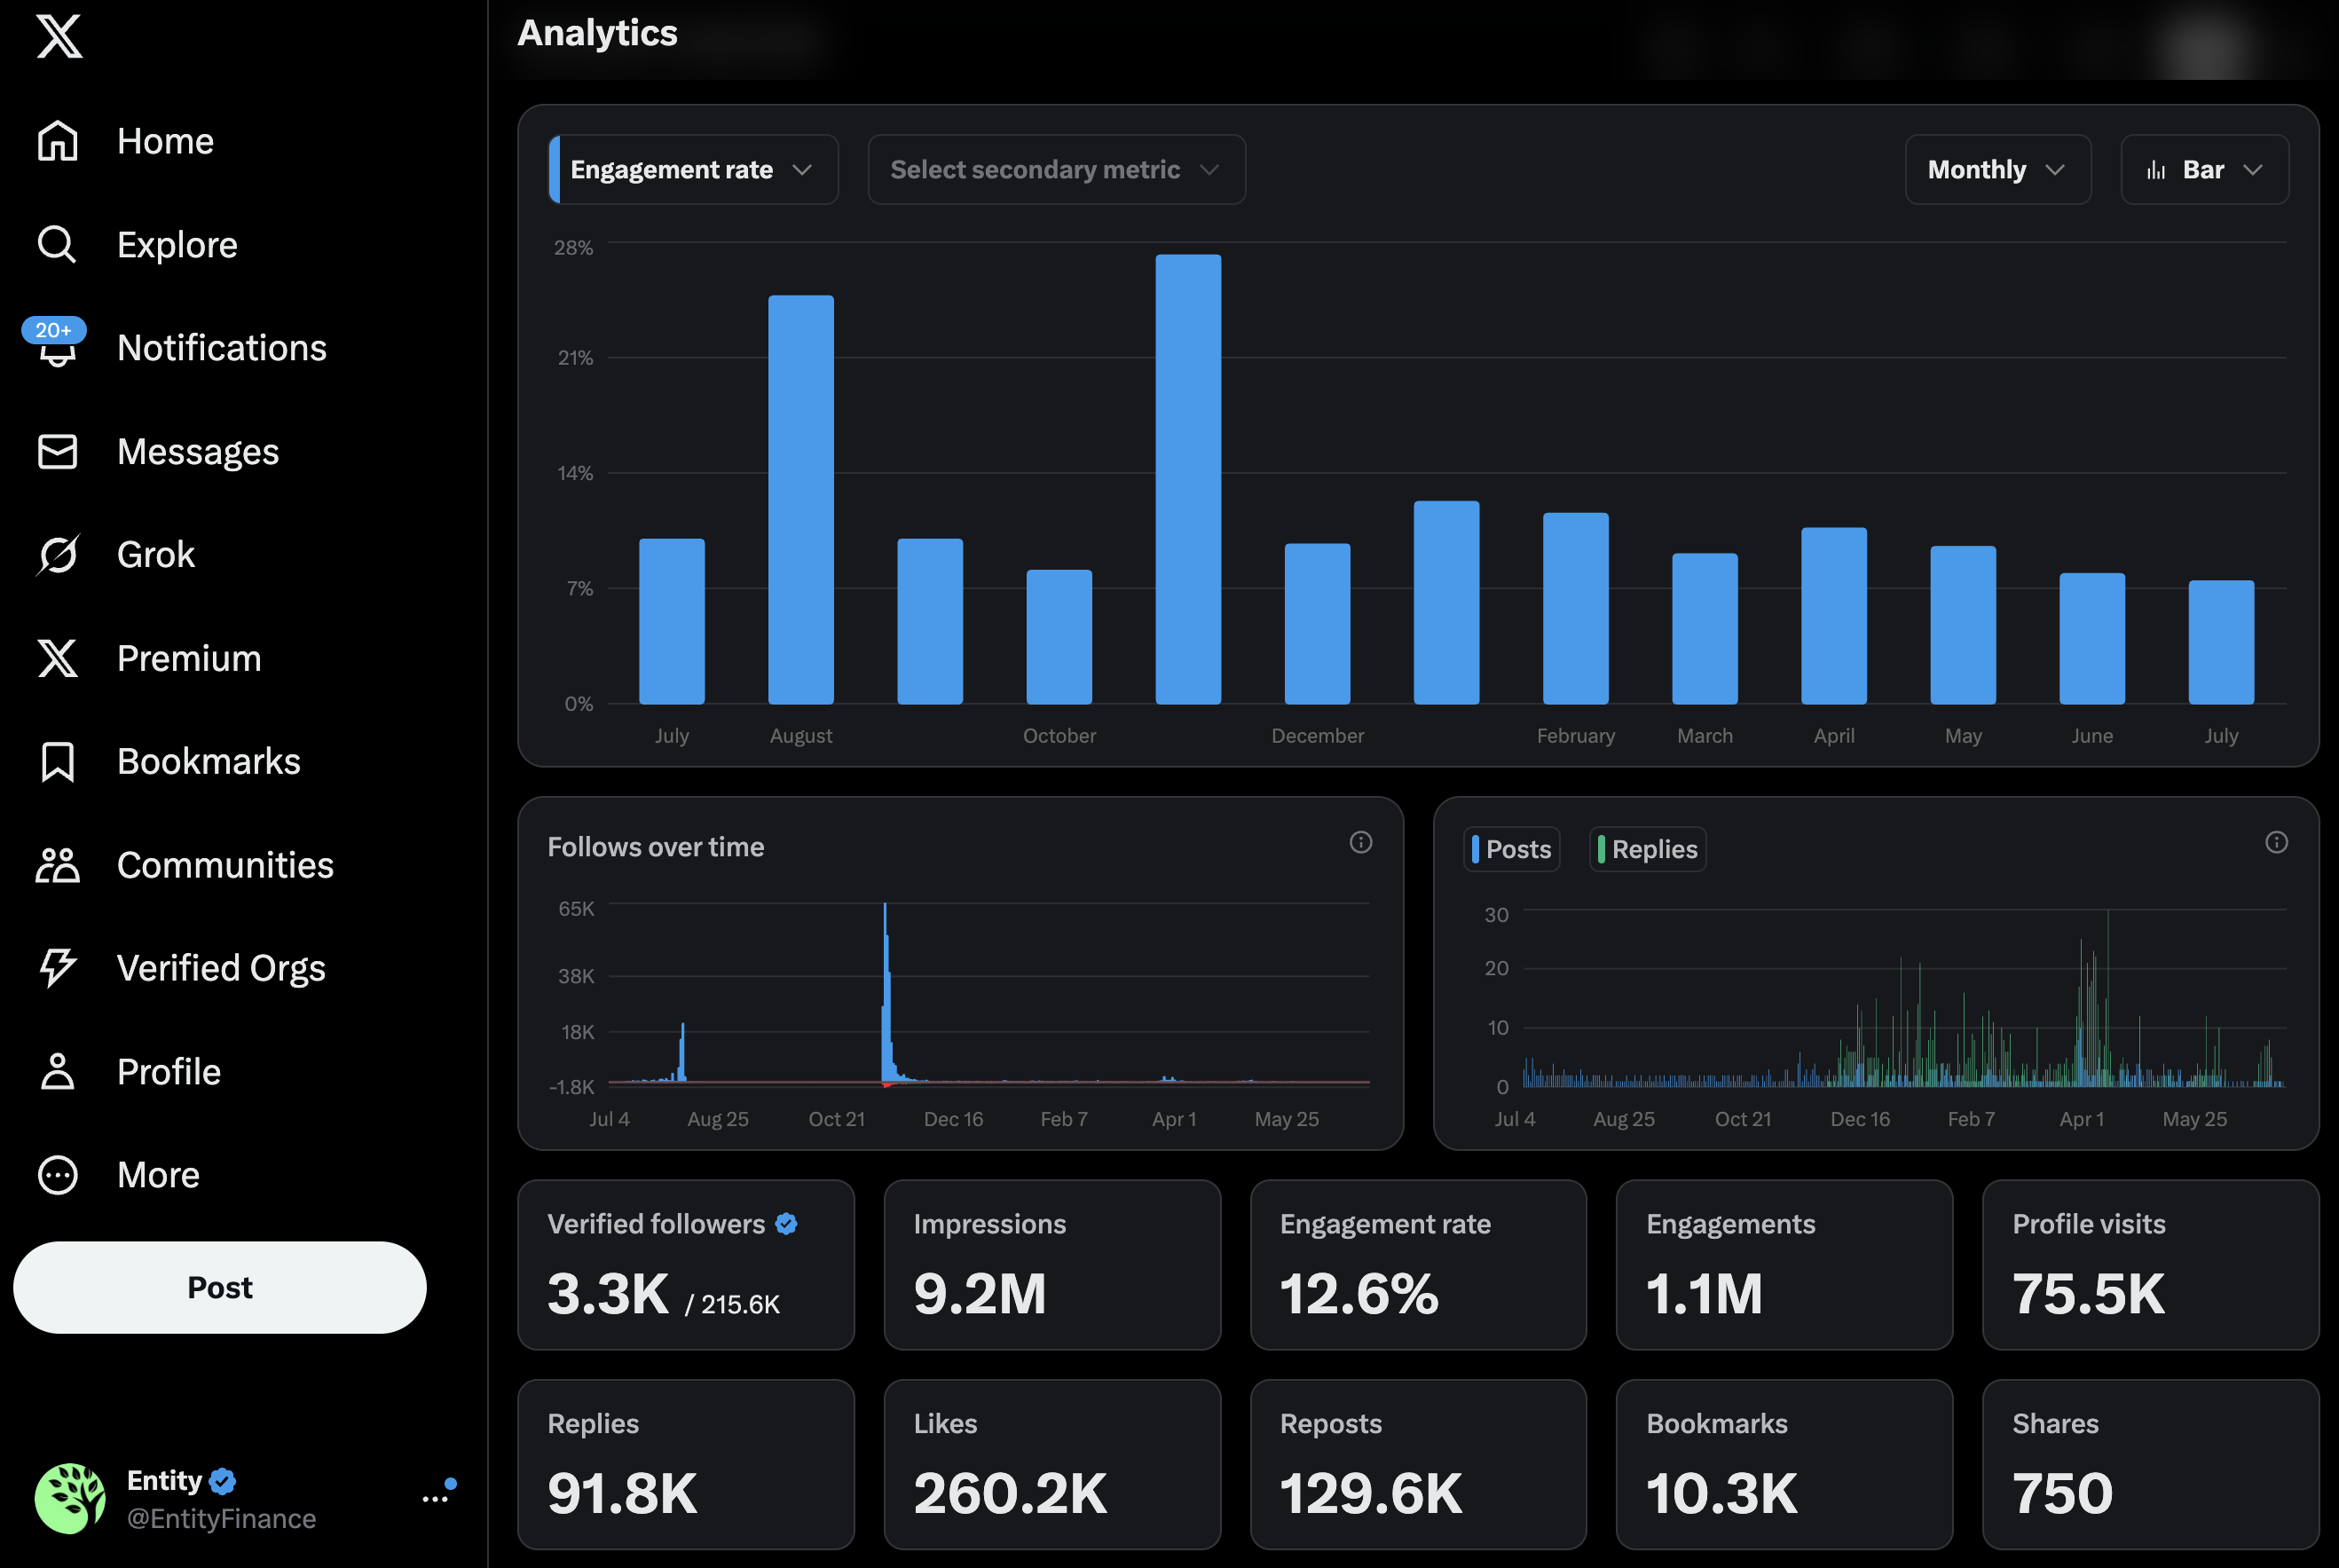Open Communities label in sidebar
2339x1568 pixels.
pyautogui.click(x=225, y=865)
